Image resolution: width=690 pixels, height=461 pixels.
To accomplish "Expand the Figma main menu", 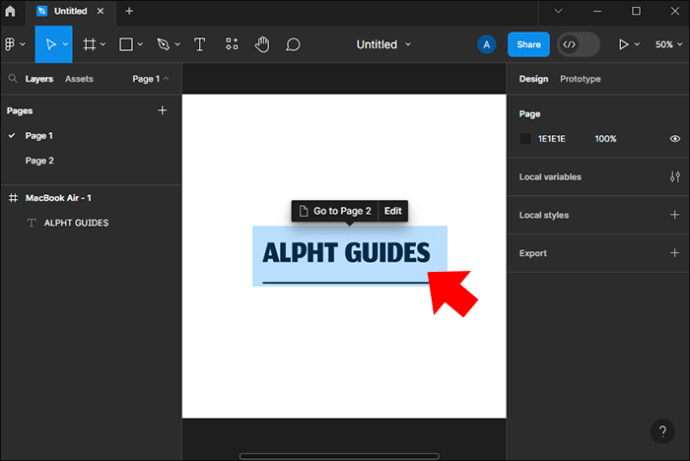I will [x=13, y=44].
